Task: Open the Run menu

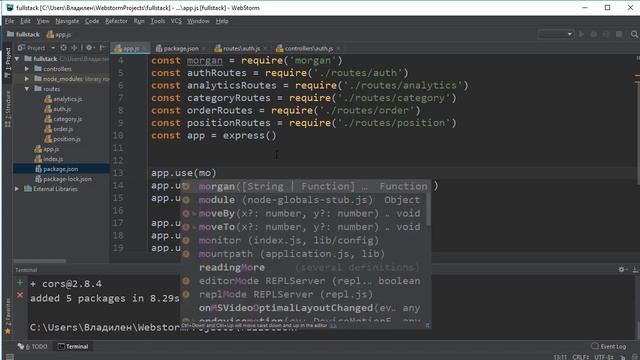Action: click(x=139, y=21)
